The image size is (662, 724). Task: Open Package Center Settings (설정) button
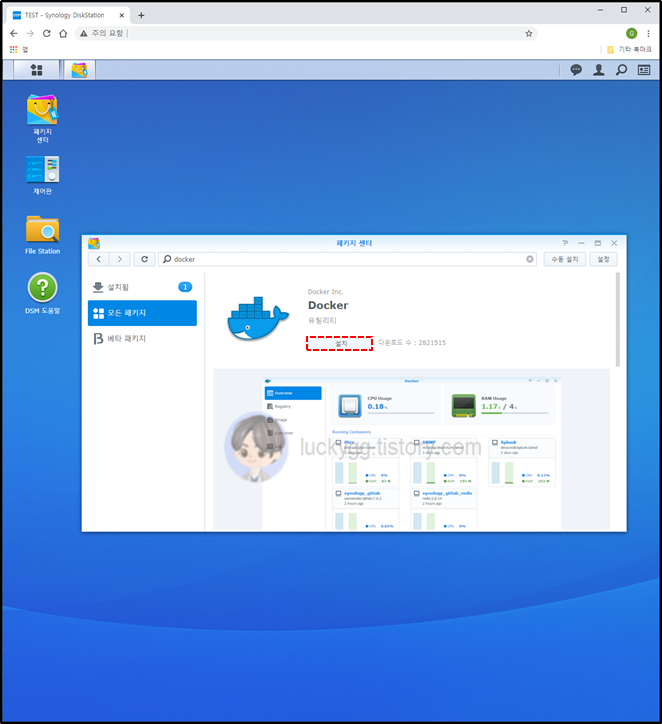click(603, 259)
